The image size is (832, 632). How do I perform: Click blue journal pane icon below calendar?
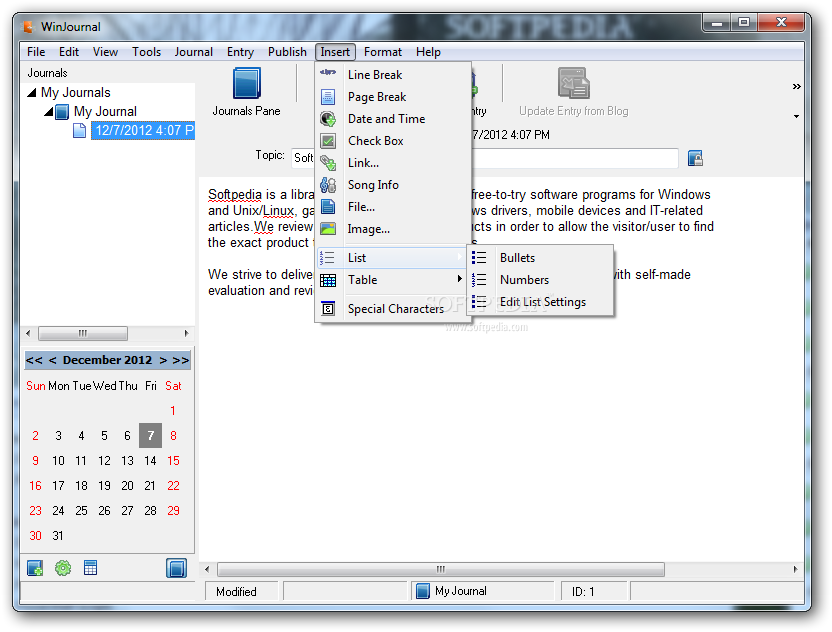point(176,568)
